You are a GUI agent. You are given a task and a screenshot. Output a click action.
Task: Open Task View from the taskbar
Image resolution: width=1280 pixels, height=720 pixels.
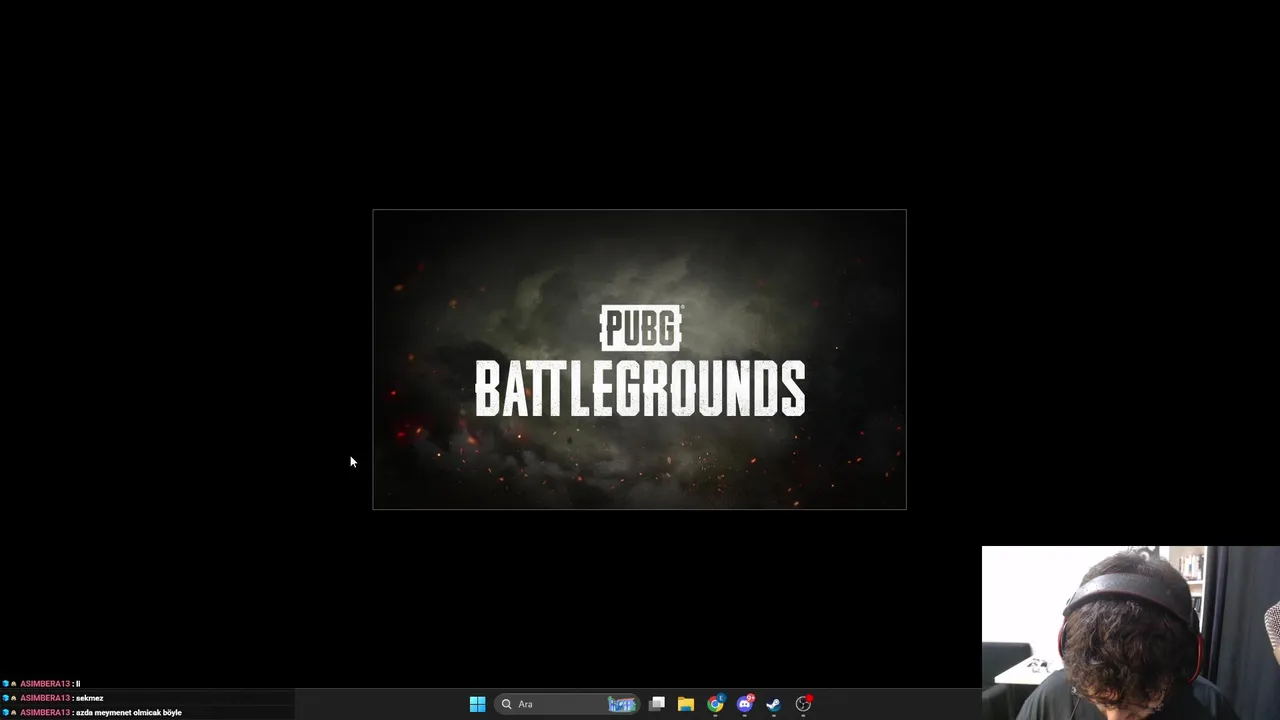pos(657,704)
